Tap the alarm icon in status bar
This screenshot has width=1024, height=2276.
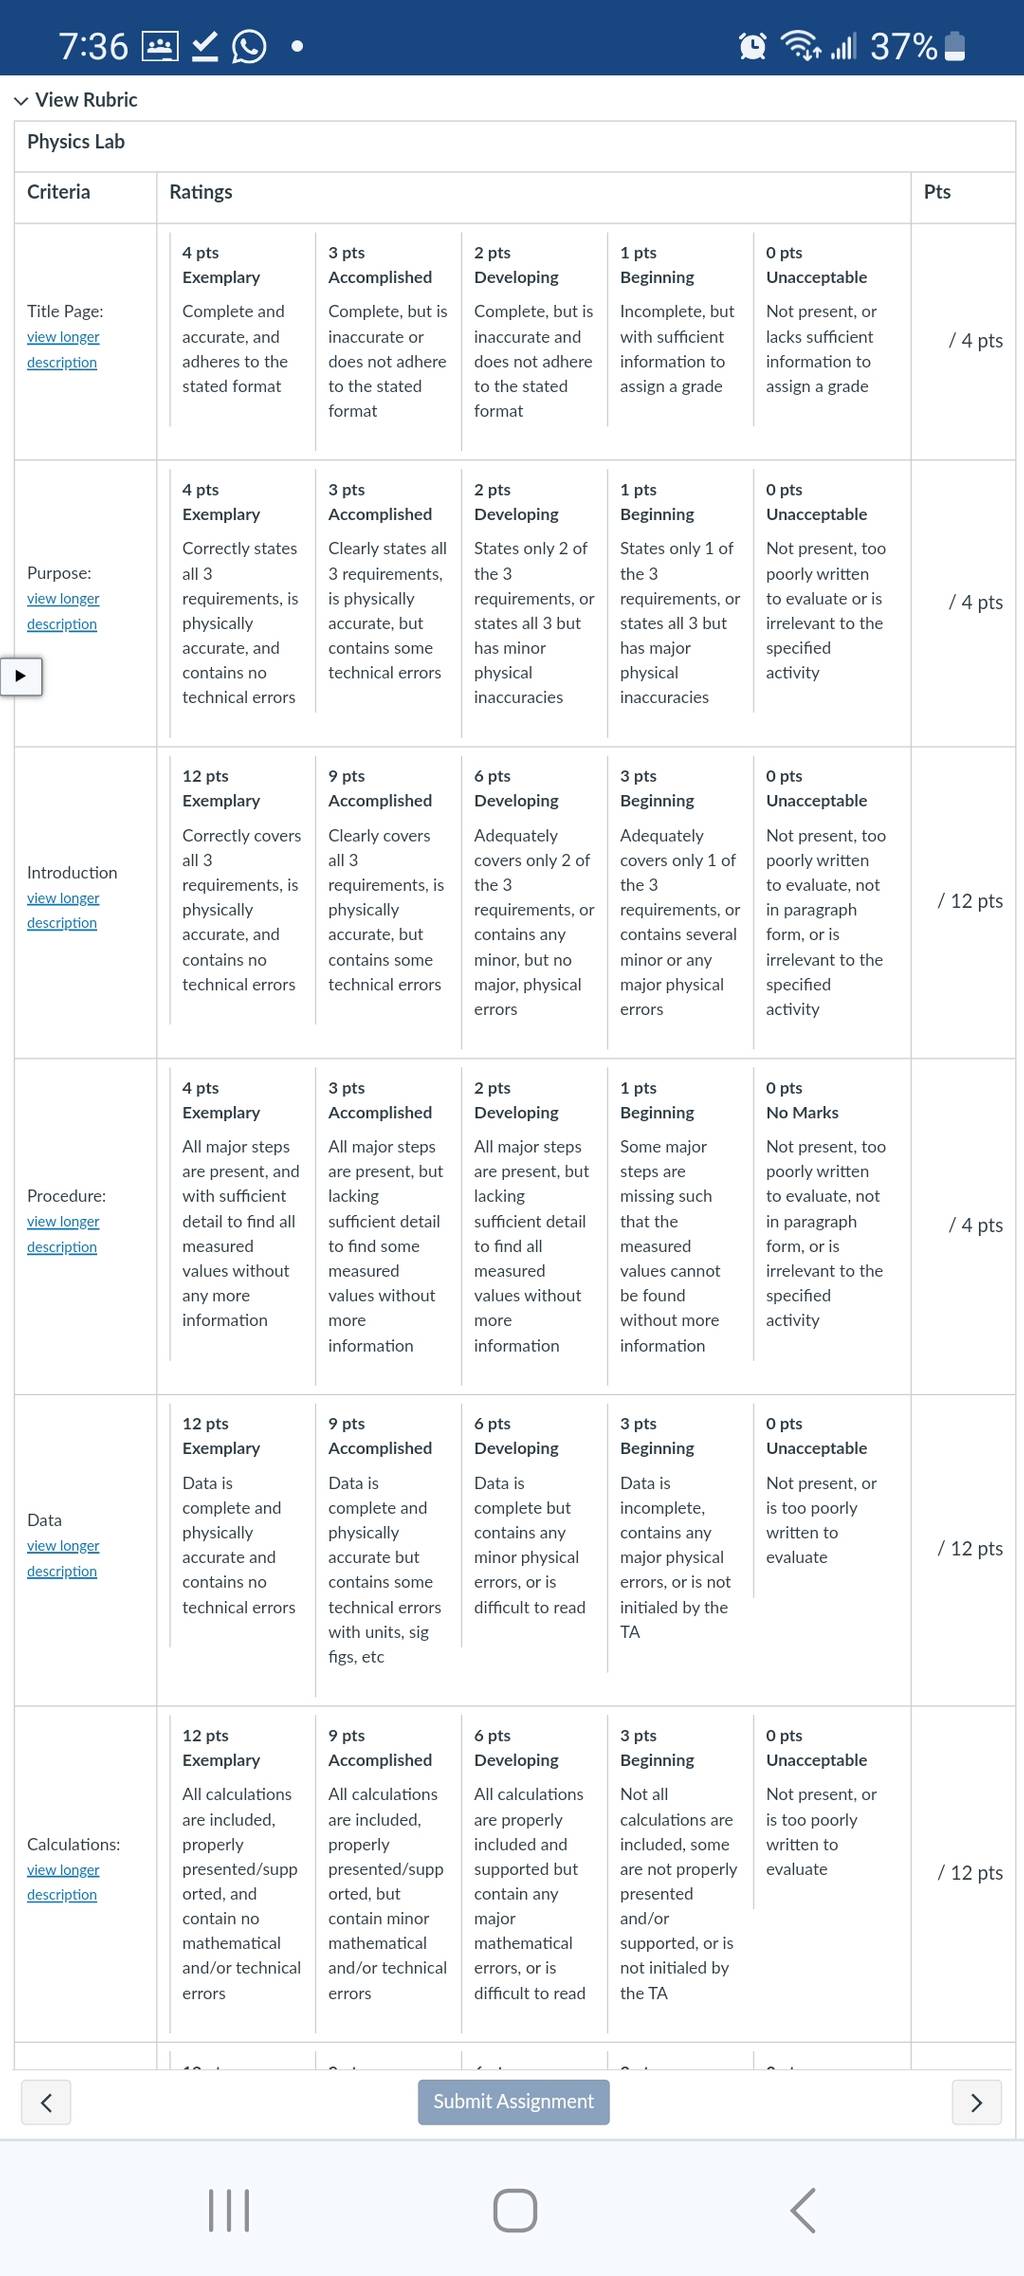752,46
